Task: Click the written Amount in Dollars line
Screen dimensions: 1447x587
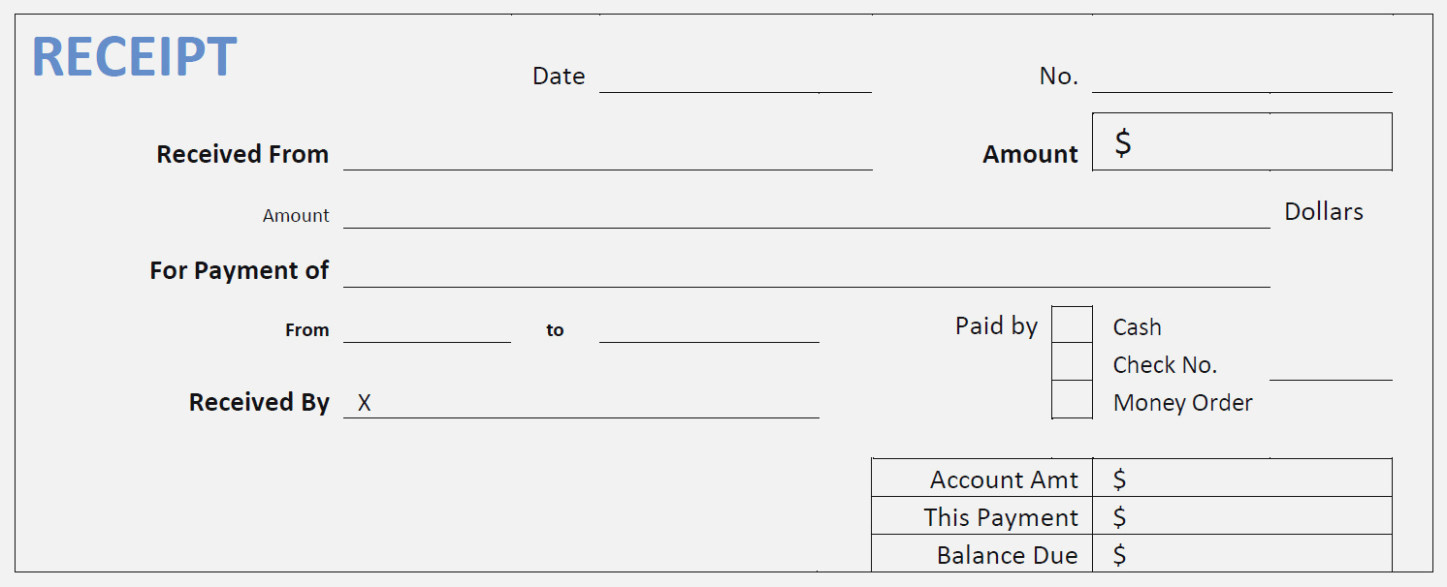Action: pos(806,213)
